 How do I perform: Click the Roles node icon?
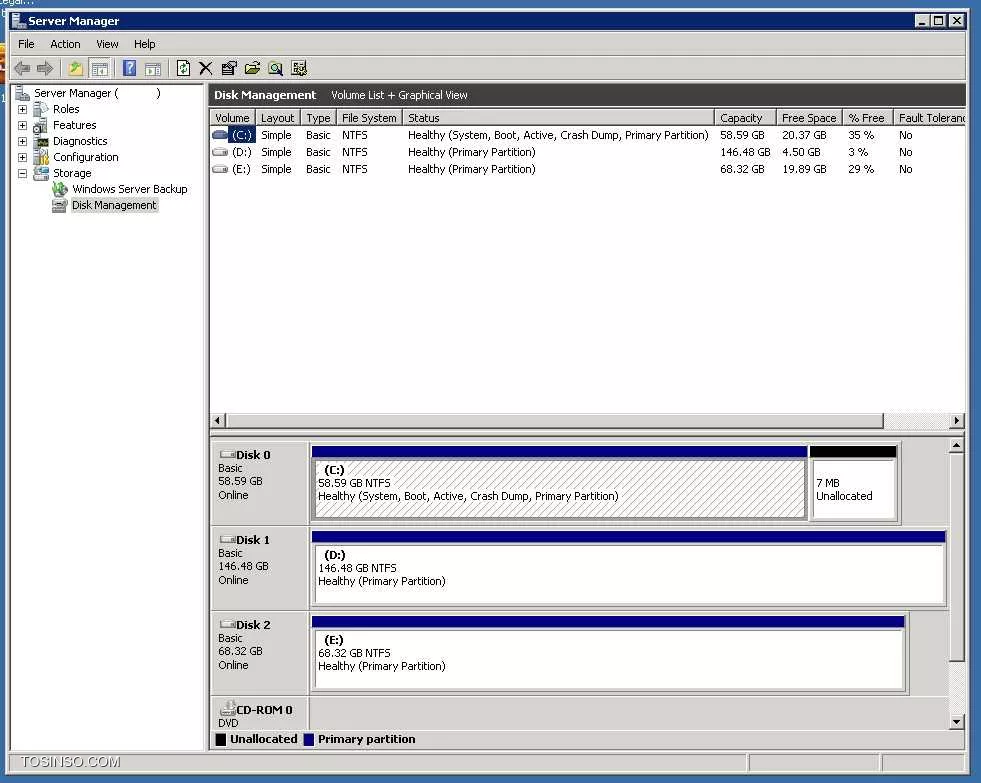point(41,109)
